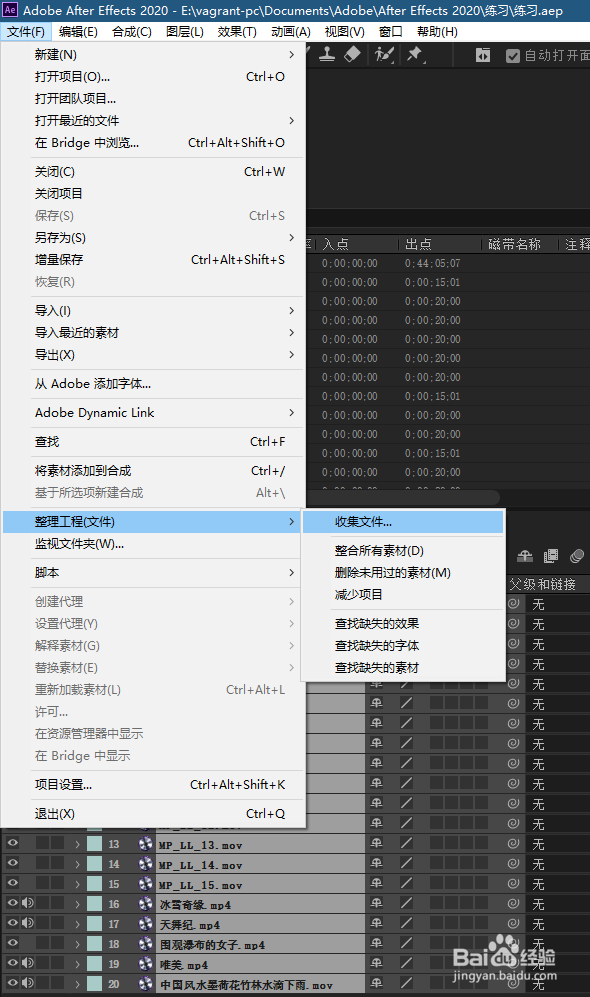Click 退出(X) menu entry
This screenshot has width=590, height=997.
point(153,813)
